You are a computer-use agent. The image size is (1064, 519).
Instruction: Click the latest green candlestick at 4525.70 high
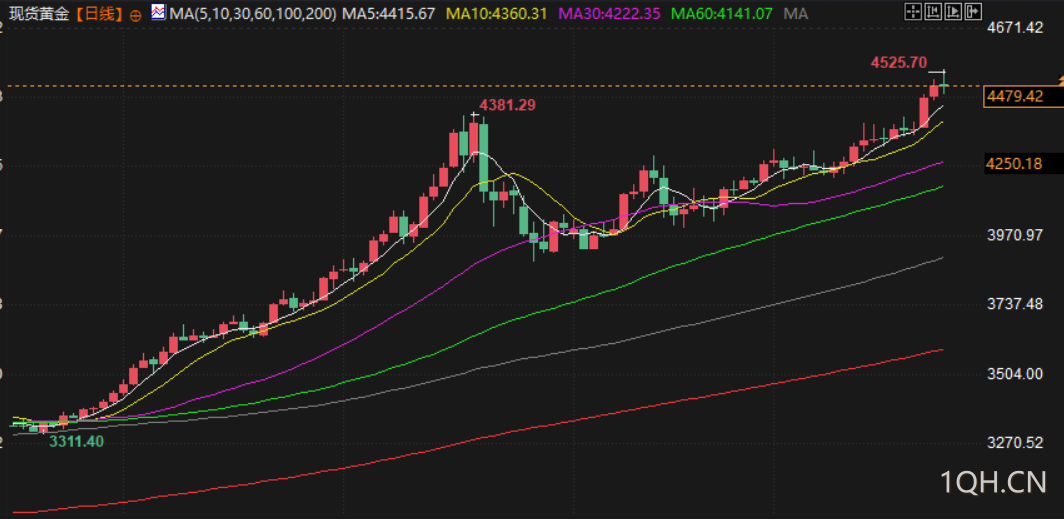point(944,84)
